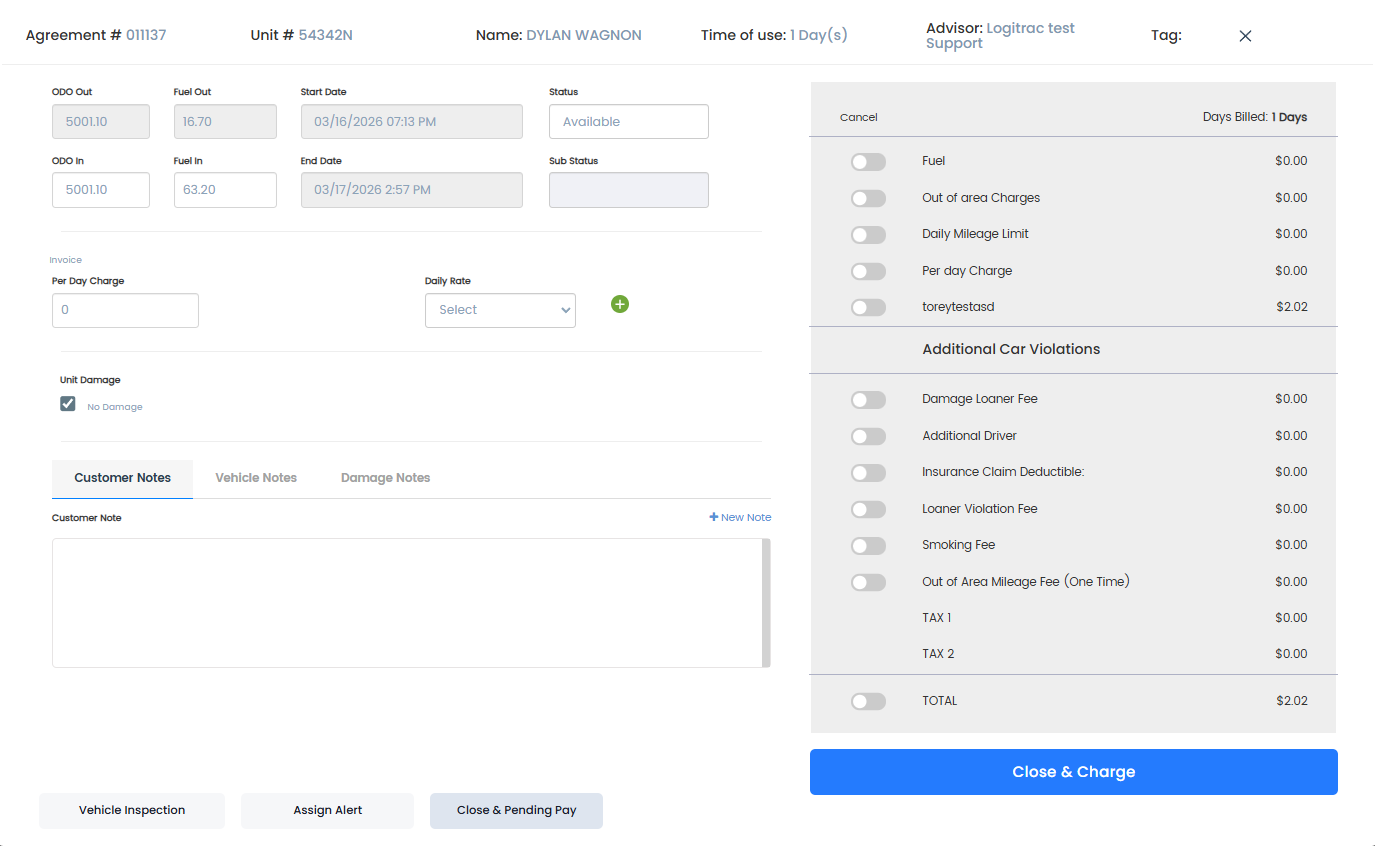Screen dimensions: 1375x846
Task: Click unit number 54342N
Action: point(326,35)
